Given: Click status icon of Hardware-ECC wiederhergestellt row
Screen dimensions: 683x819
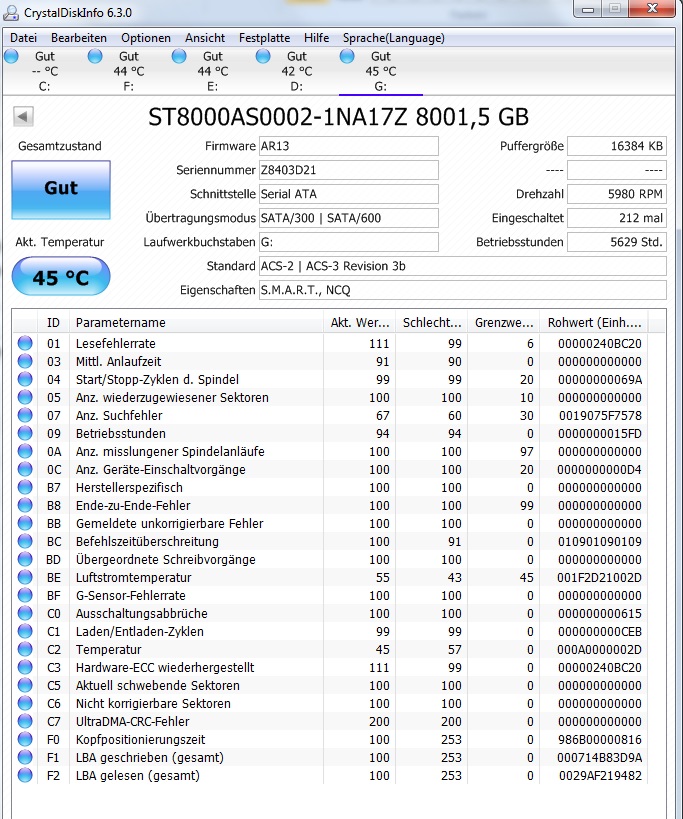Looking at the screenshot, I should [25, 668].
